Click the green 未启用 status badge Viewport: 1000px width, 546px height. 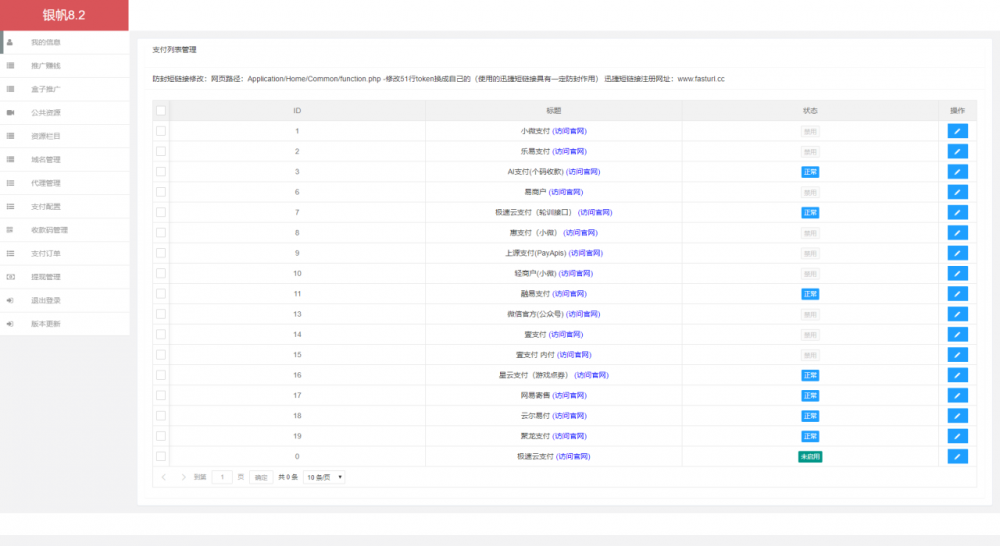coord(810,457)
